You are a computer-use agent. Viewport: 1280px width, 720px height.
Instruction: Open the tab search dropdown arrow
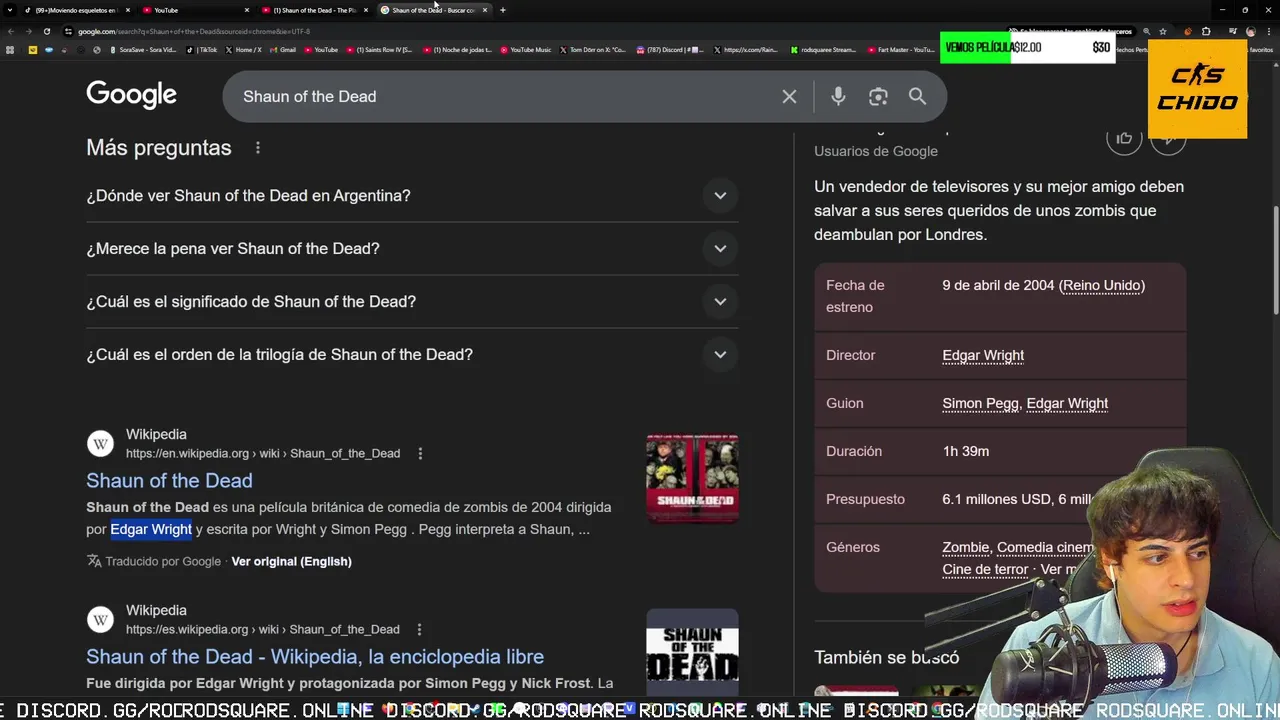click(x=10, y=10)
